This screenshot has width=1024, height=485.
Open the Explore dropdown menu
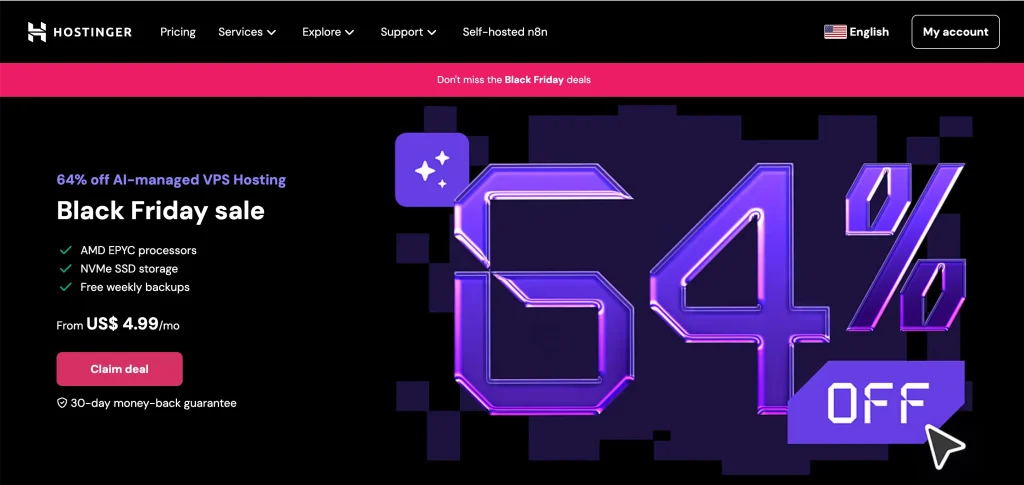pyautogui.click(x=328, y=32)
